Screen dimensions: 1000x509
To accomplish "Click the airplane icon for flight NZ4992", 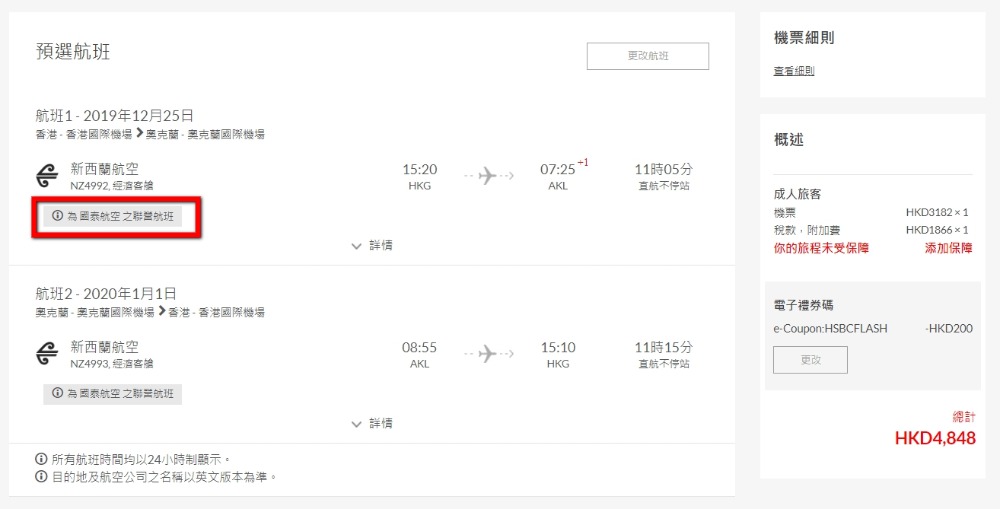I will (x=488, y=175).
